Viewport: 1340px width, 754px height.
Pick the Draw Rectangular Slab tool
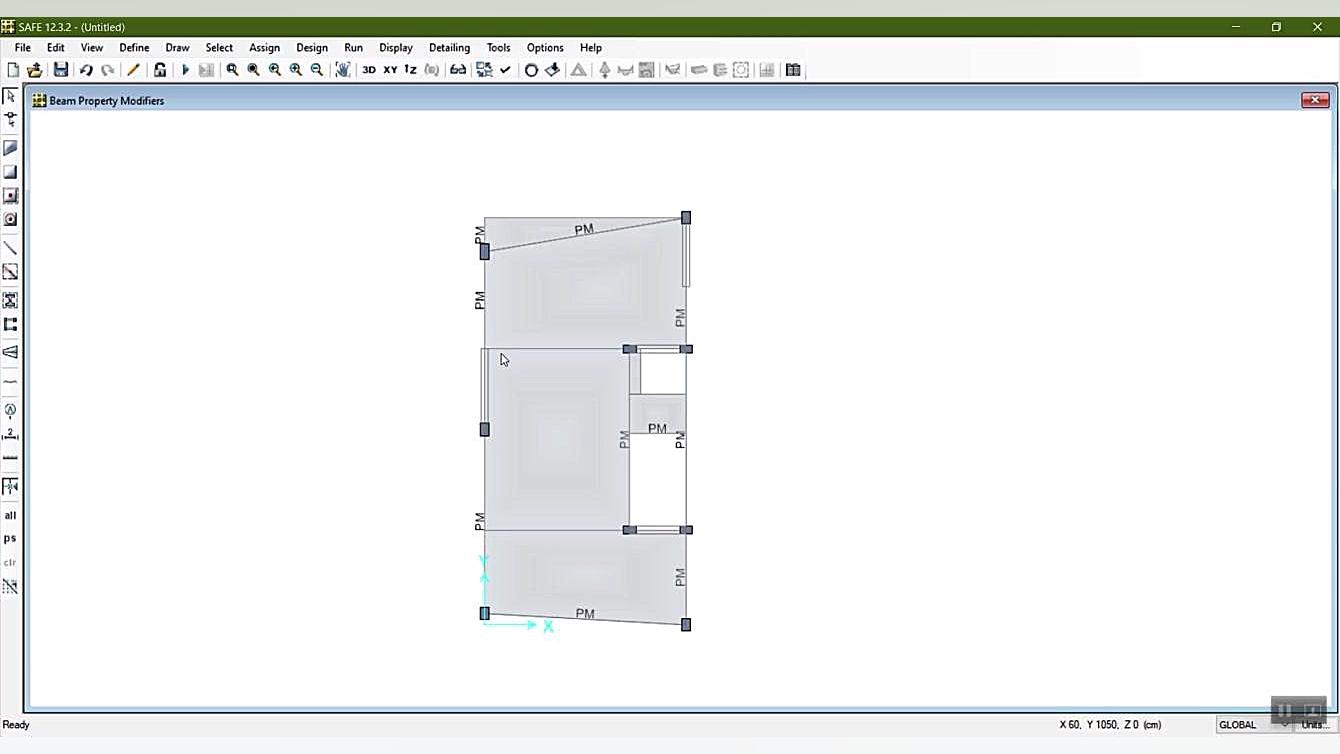(x=10, y=172)
